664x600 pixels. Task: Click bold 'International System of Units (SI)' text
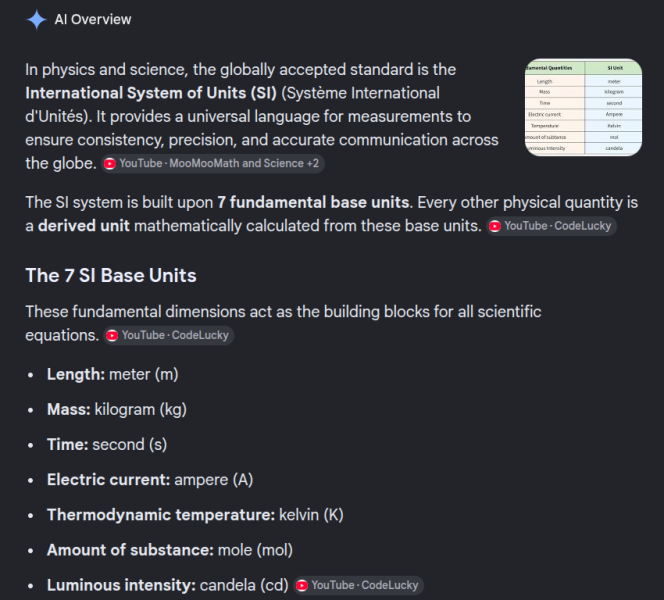(151, 93)
